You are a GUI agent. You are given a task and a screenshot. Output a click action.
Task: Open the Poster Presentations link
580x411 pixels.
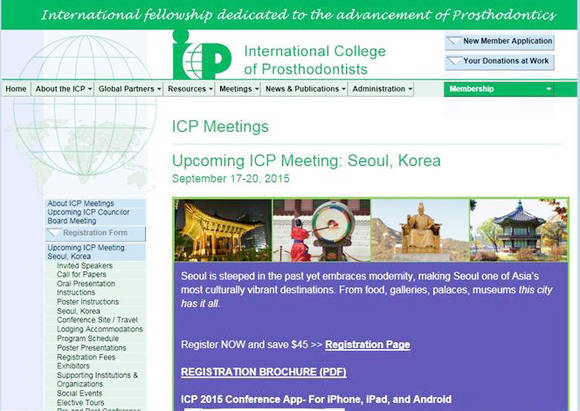click(x=91, y=348)
